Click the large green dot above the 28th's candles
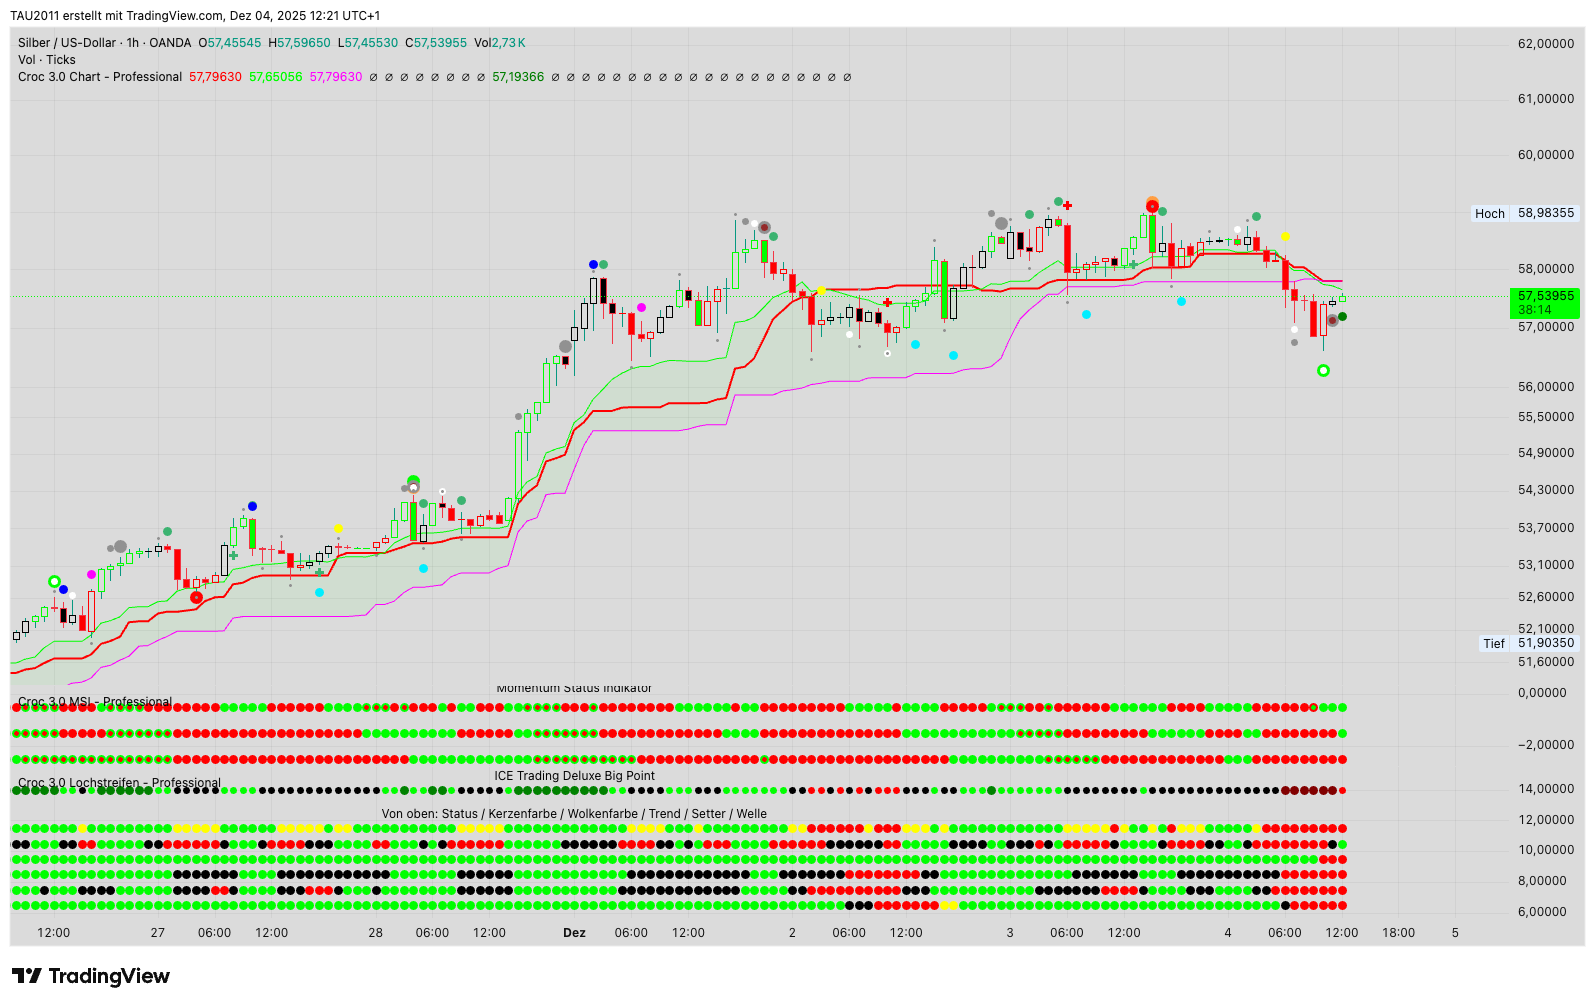 (413, 481)
